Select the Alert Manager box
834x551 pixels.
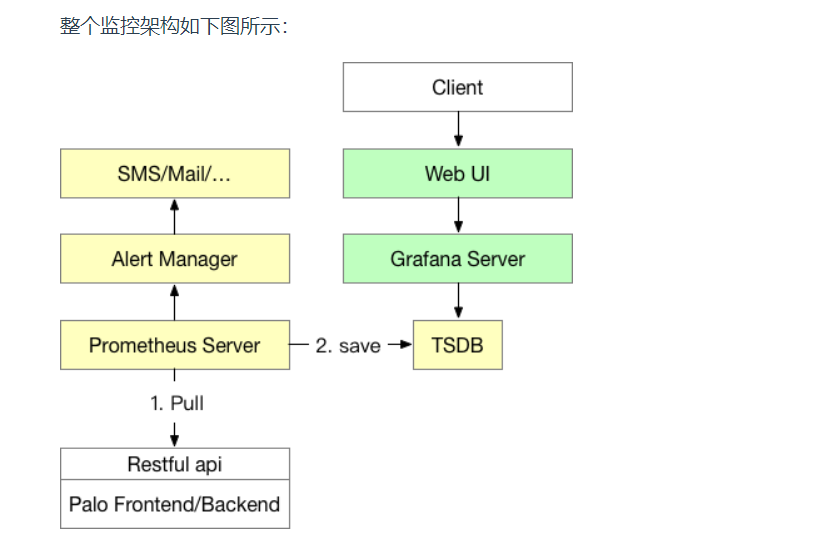(175, 258)
